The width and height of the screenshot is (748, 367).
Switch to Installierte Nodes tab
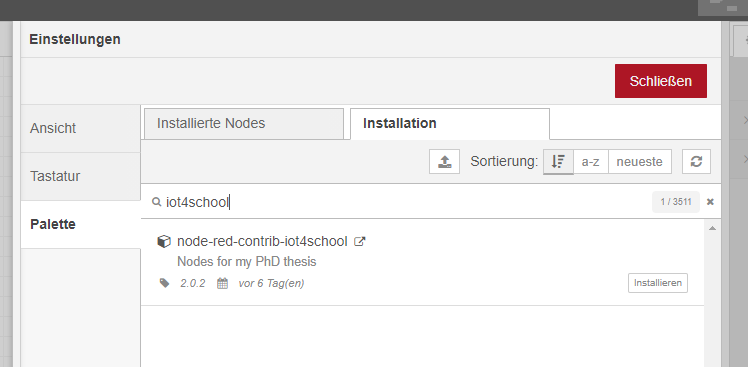point(244,124)
